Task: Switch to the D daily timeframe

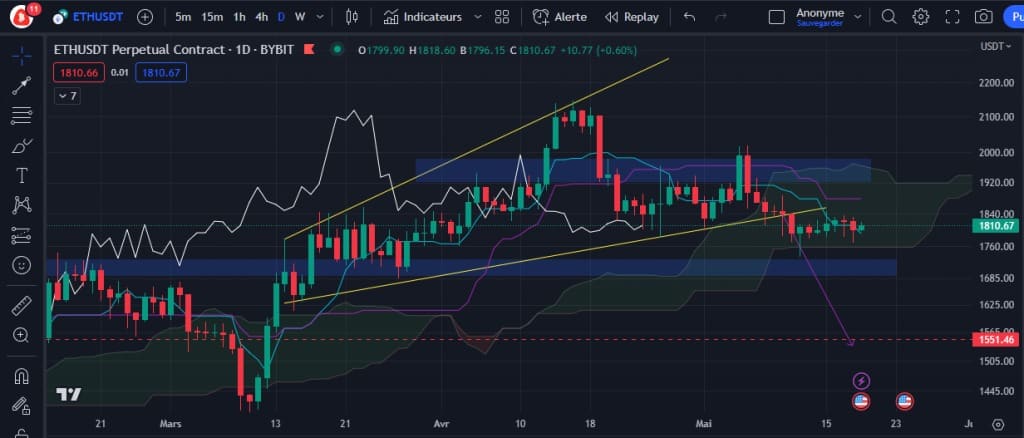Action: [281, 17]
